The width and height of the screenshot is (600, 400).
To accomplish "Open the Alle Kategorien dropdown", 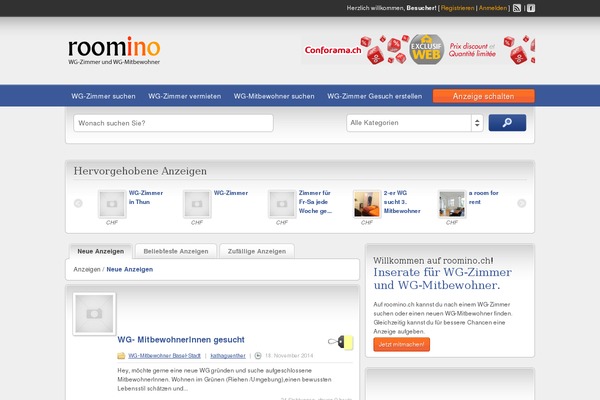I will (415, 123).
